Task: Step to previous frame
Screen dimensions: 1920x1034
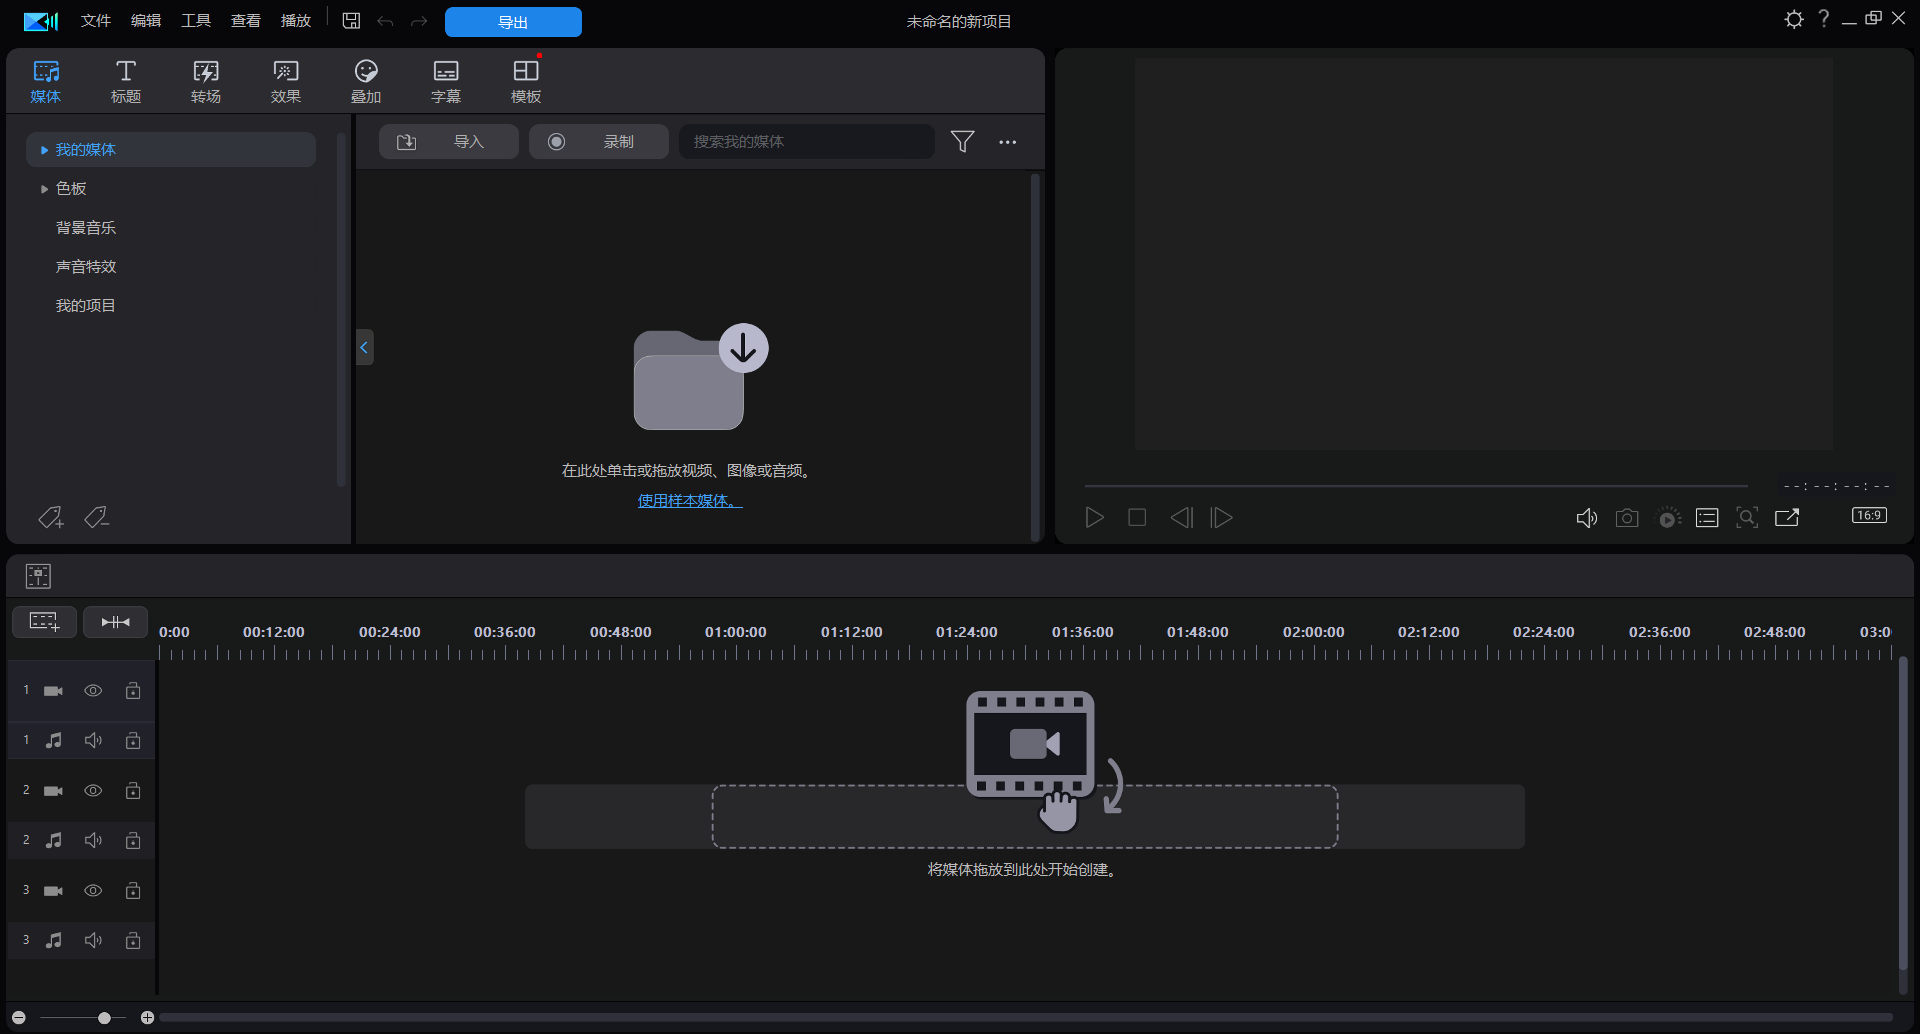Action: tap(1182, 518)
